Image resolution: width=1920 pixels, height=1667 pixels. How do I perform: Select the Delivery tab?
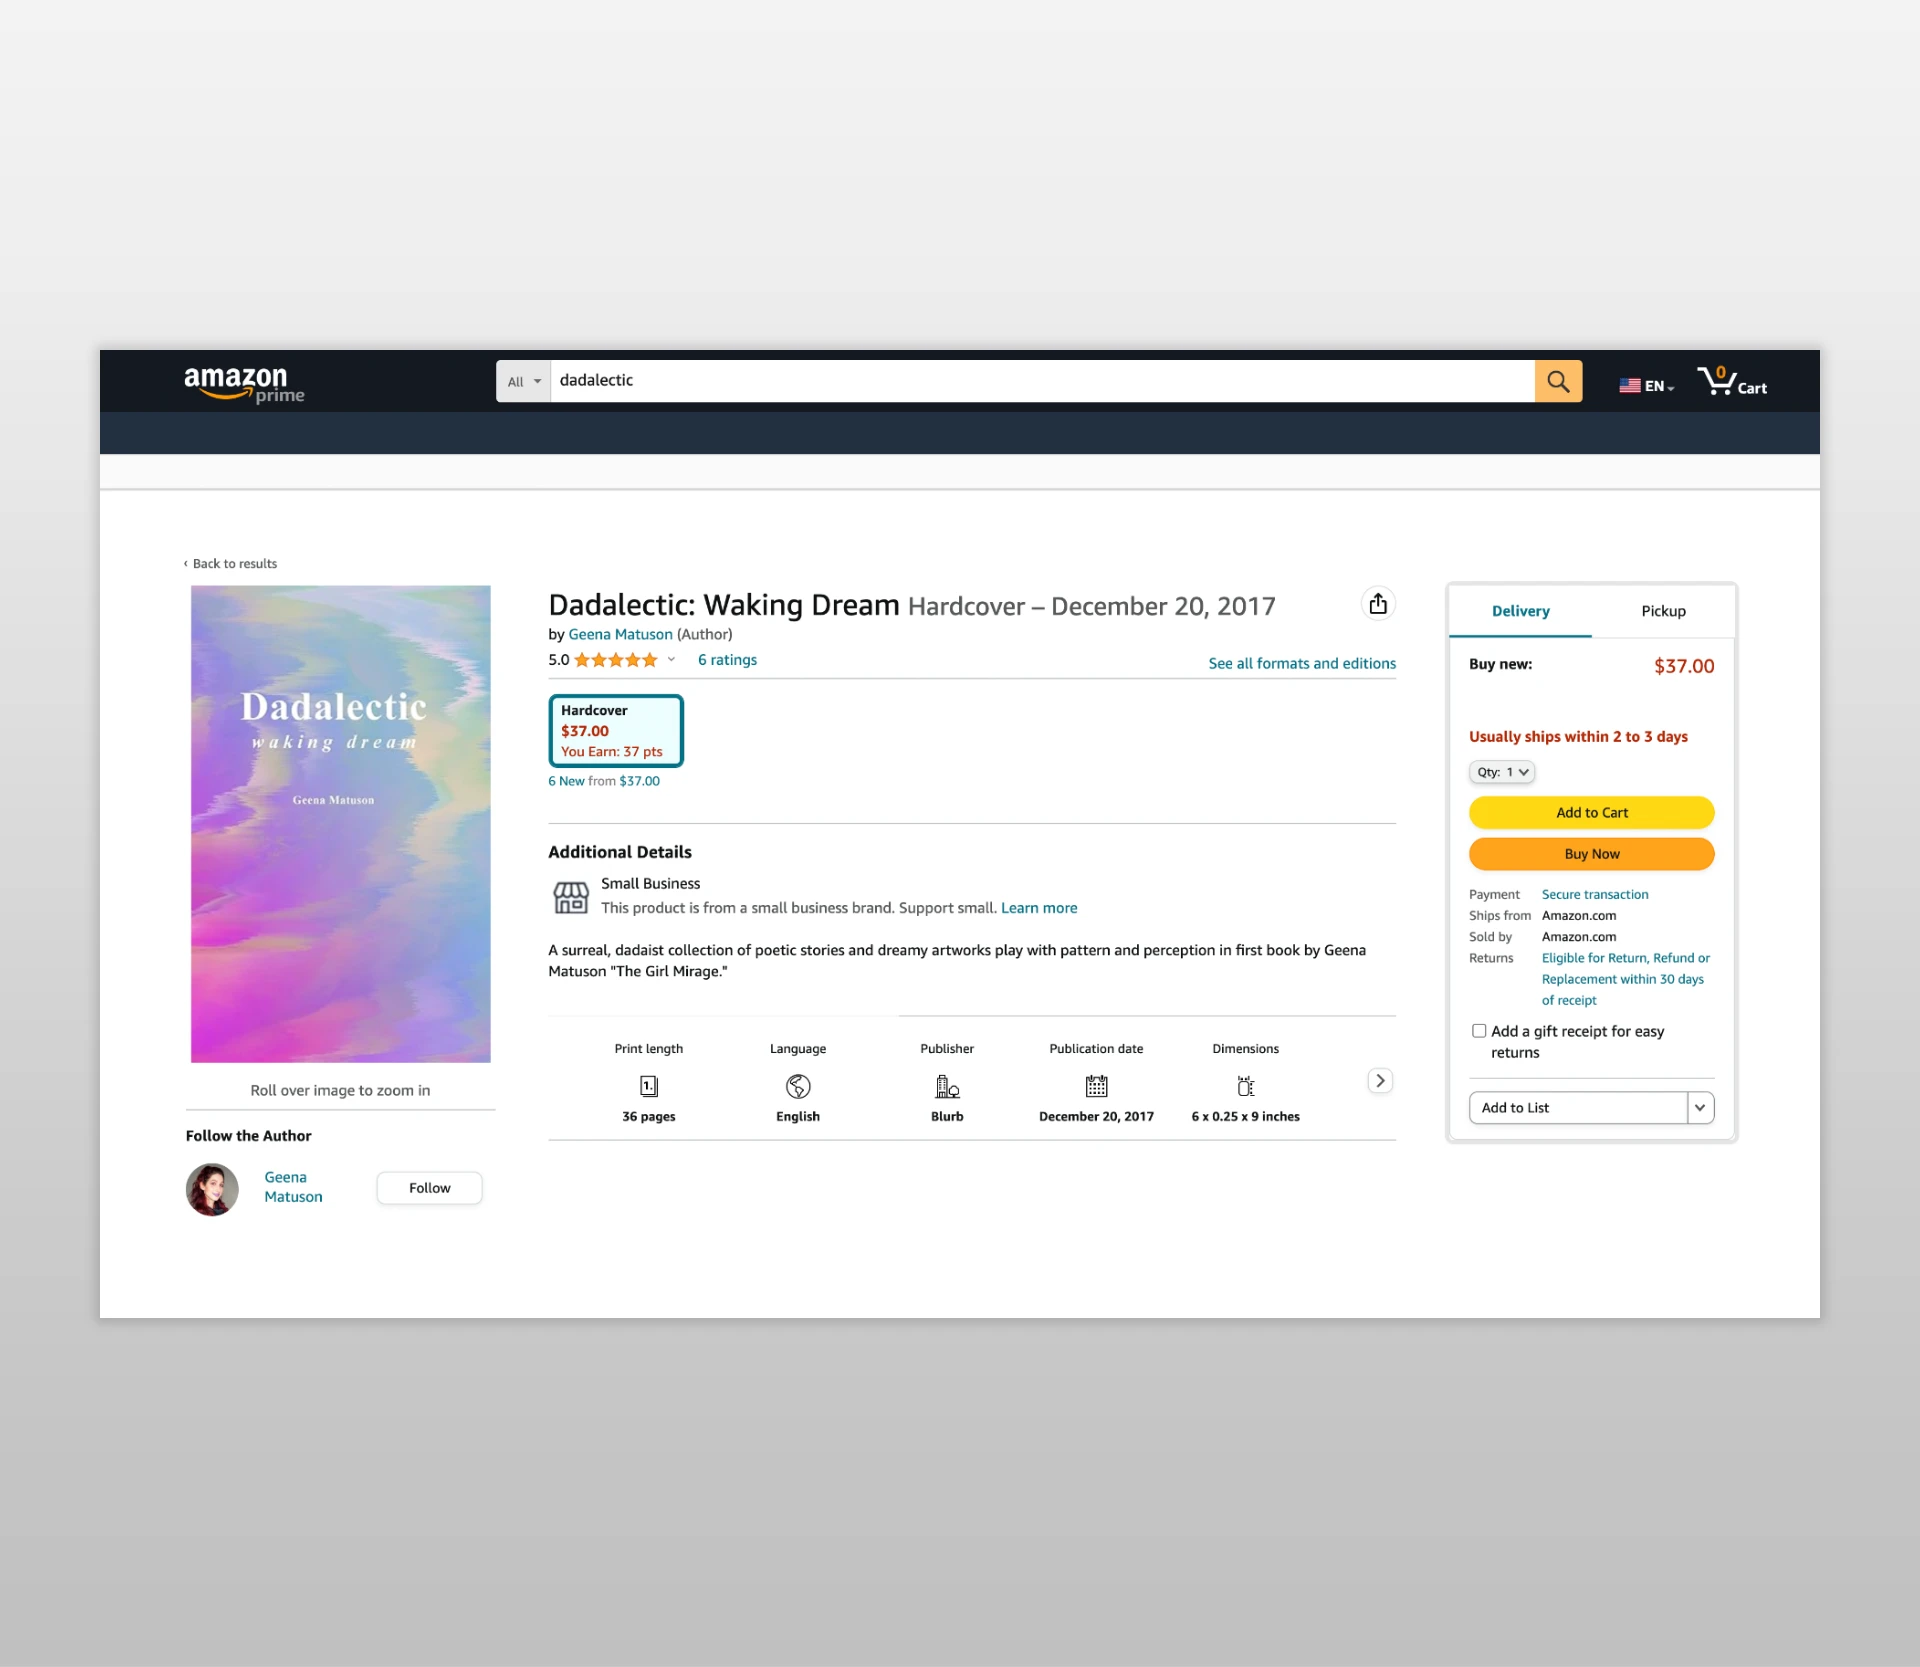tap(1520, 611)
